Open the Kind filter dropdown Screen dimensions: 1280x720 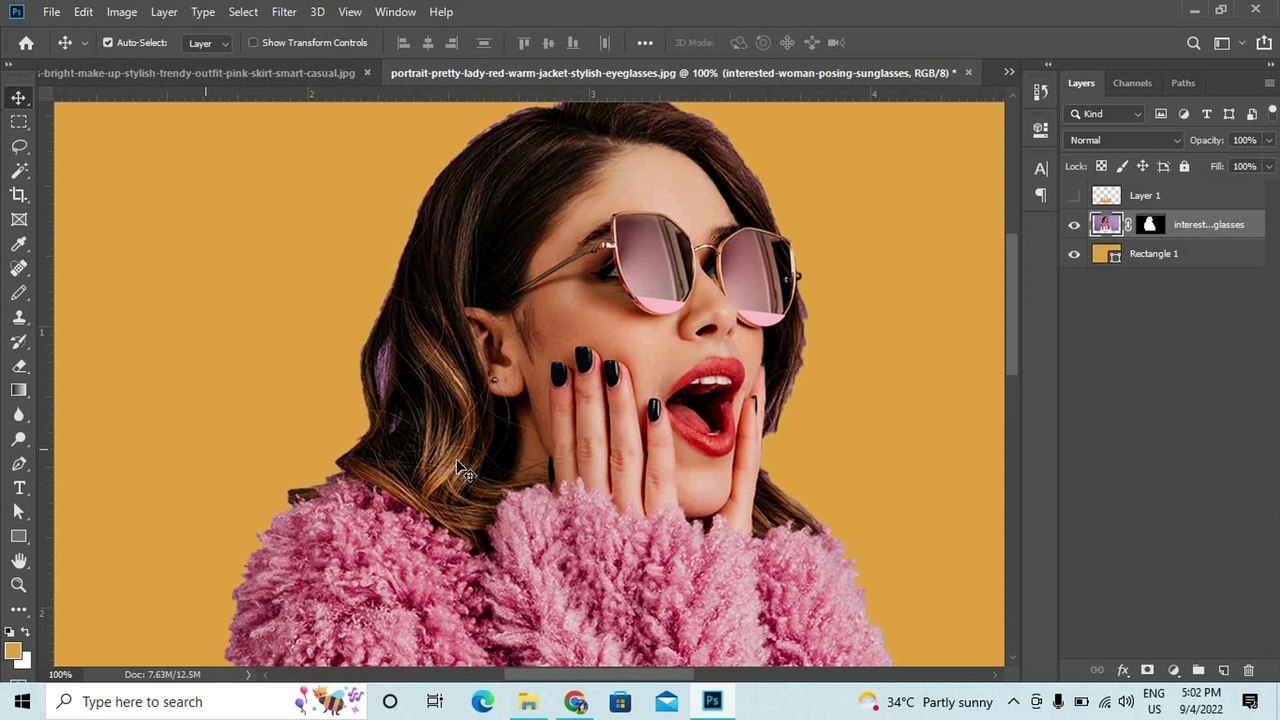coord(1106,114)
